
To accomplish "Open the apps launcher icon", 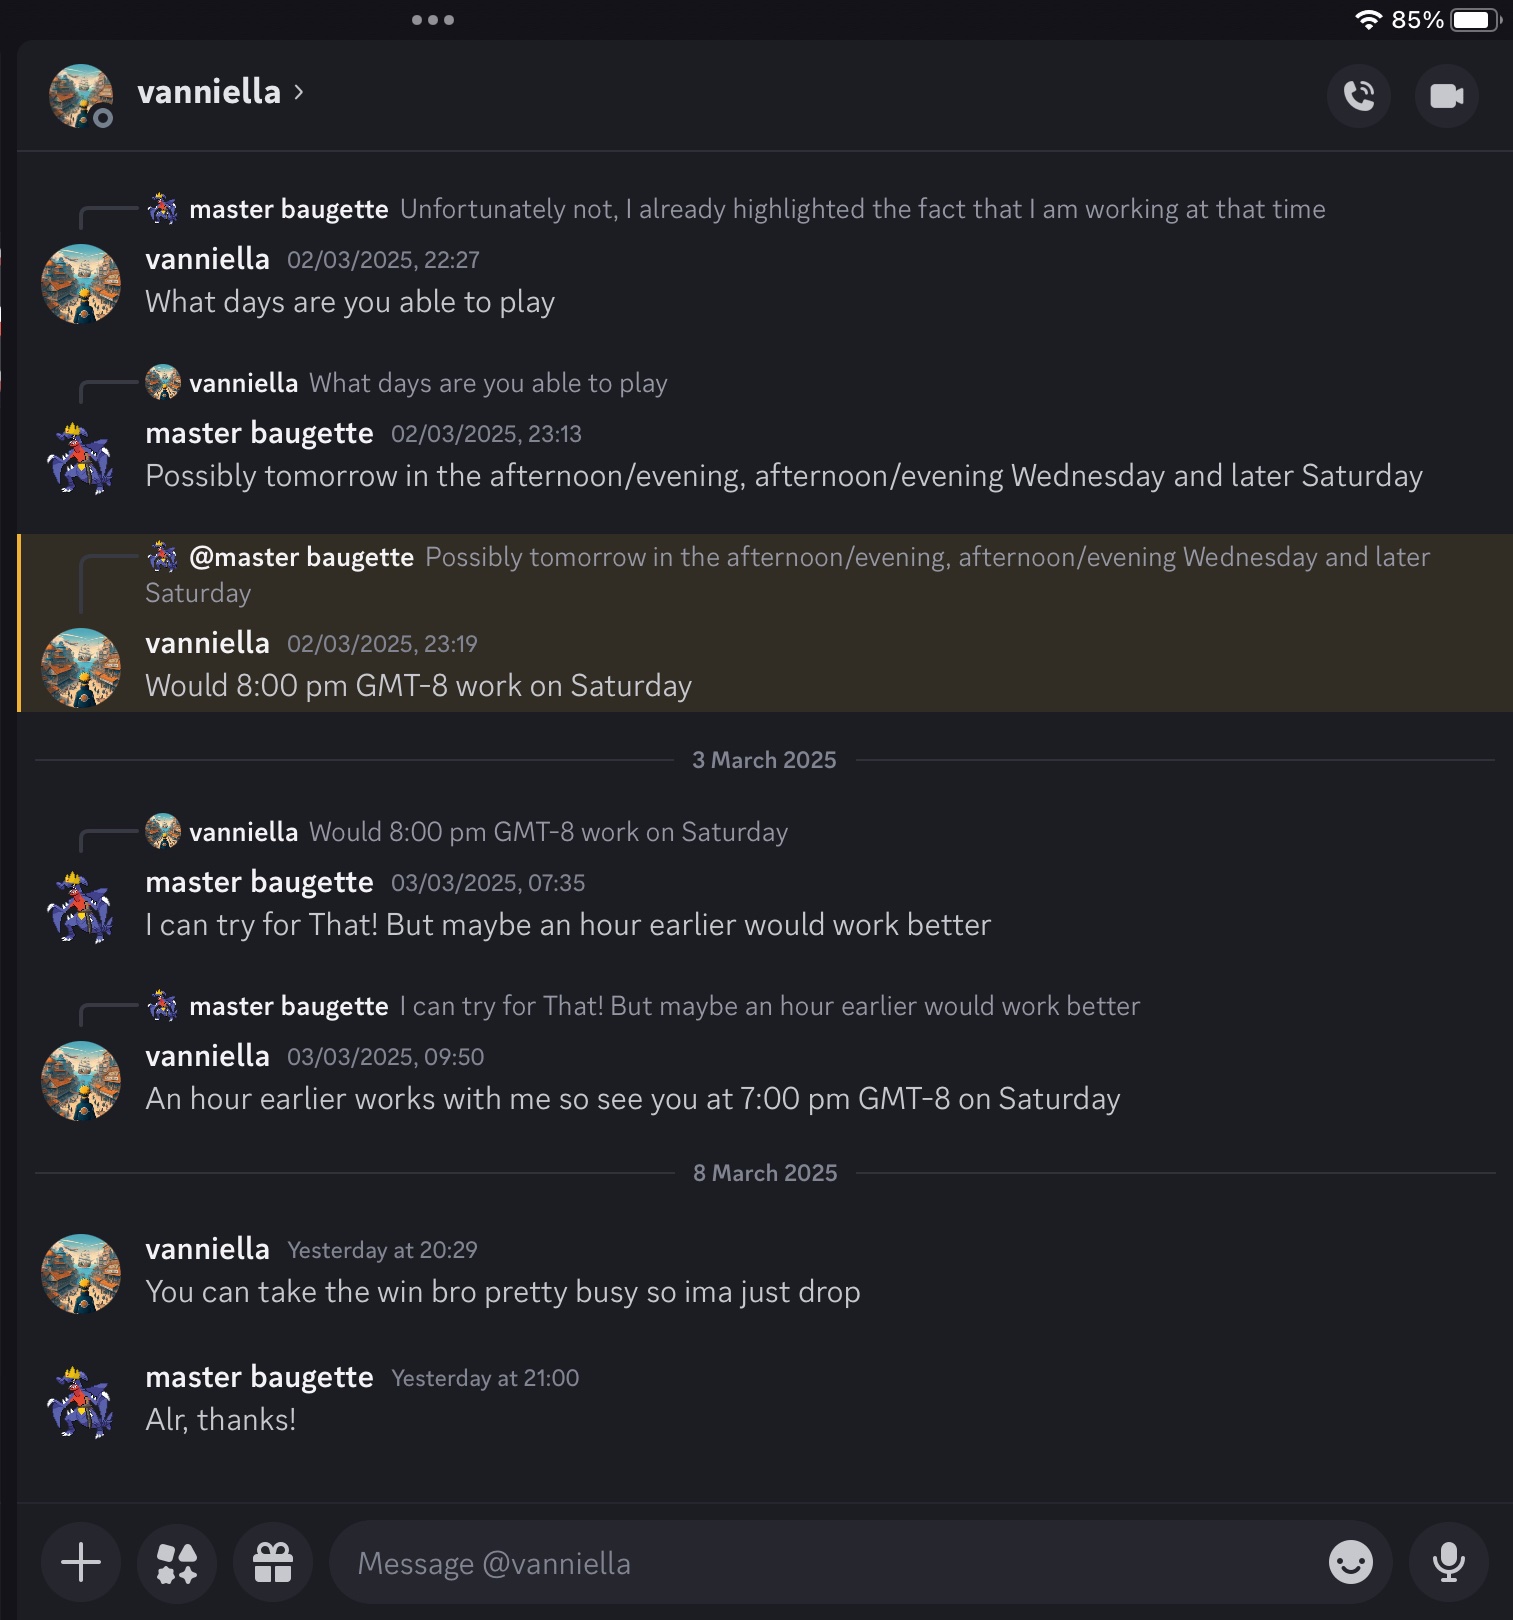I will (x=177, y=1562).
